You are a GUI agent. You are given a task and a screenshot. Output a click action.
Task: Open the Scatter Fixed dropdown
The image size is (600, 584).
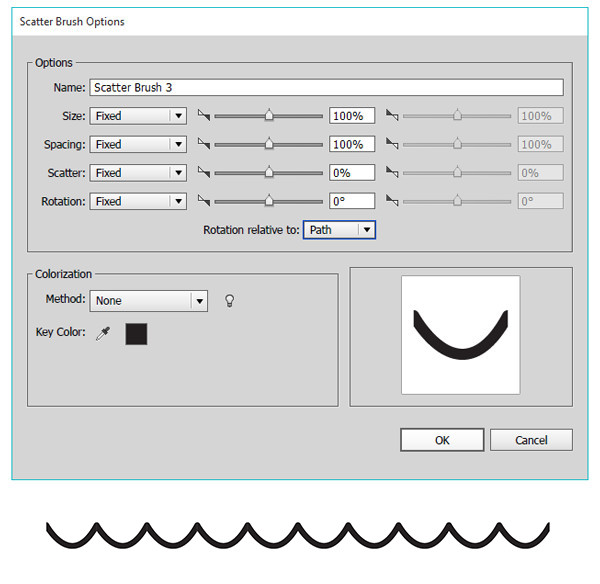coord(138,173)
